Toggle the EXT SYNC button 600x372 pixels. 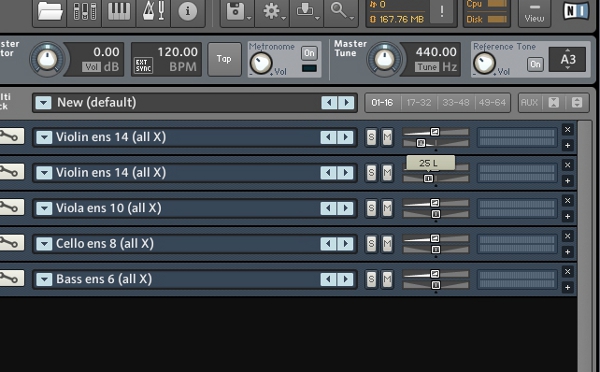[x=143, y=65]
